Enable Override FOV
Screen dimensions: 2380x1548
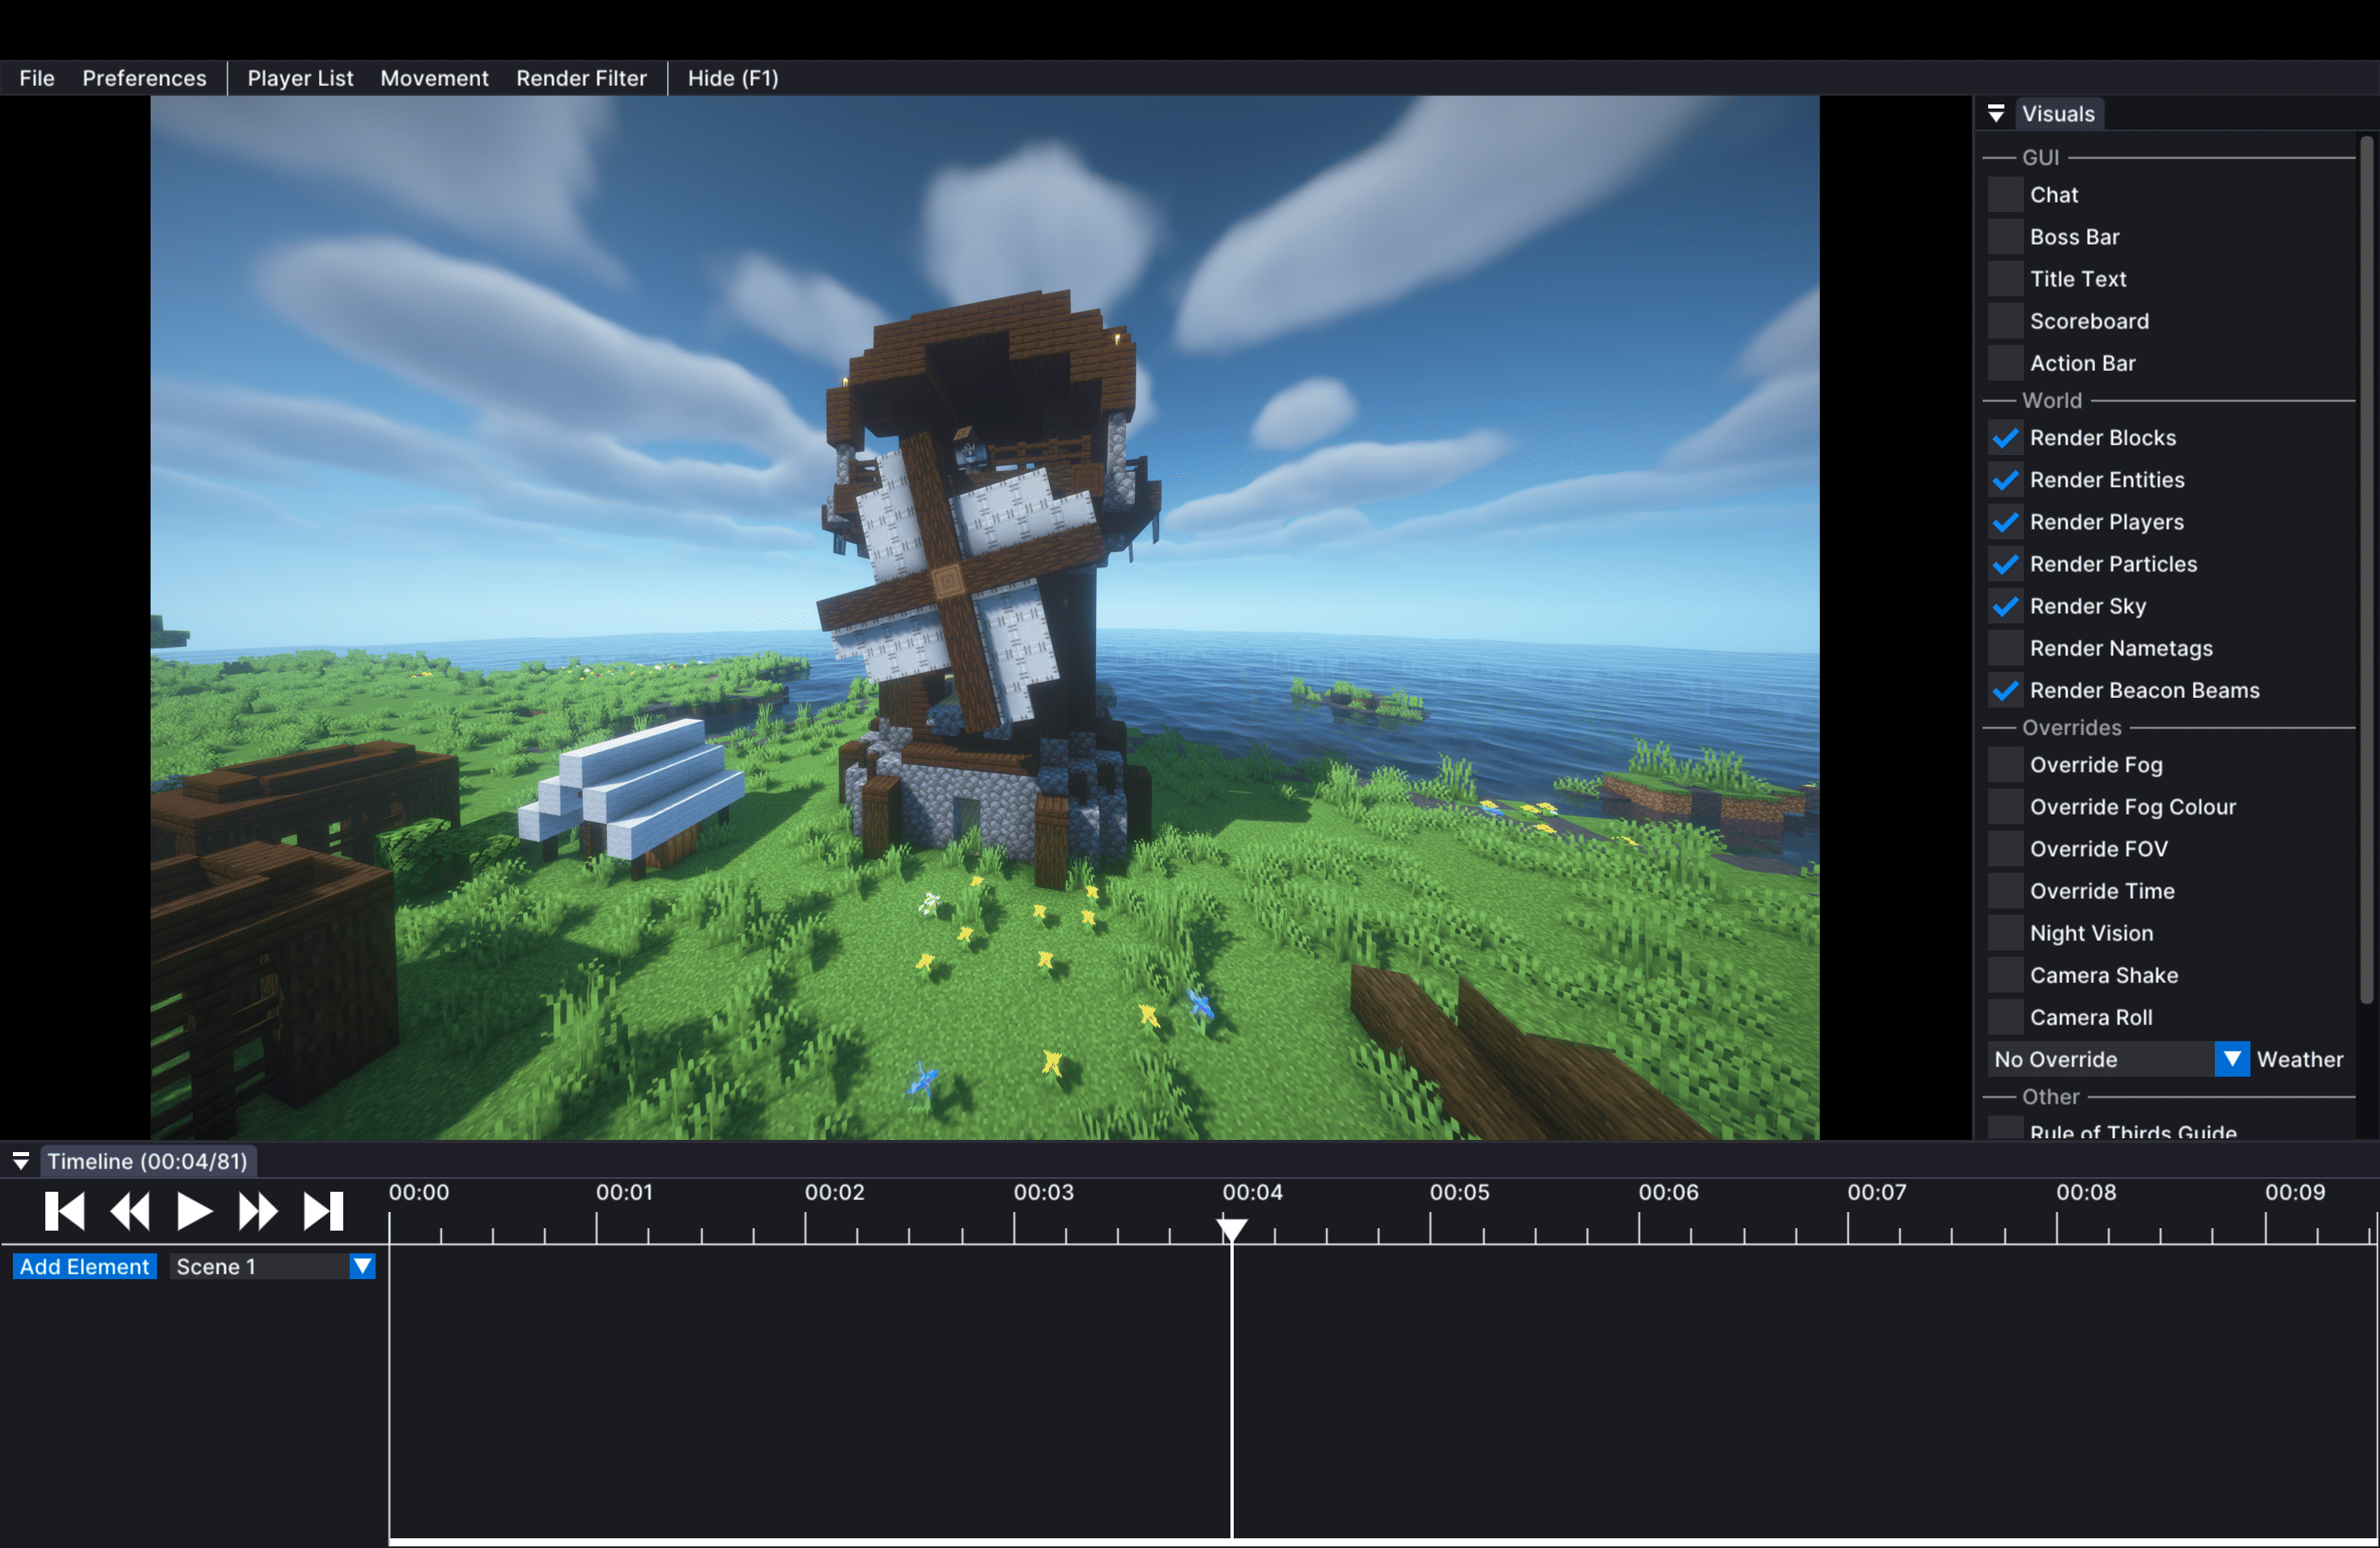click(2005, 849)
